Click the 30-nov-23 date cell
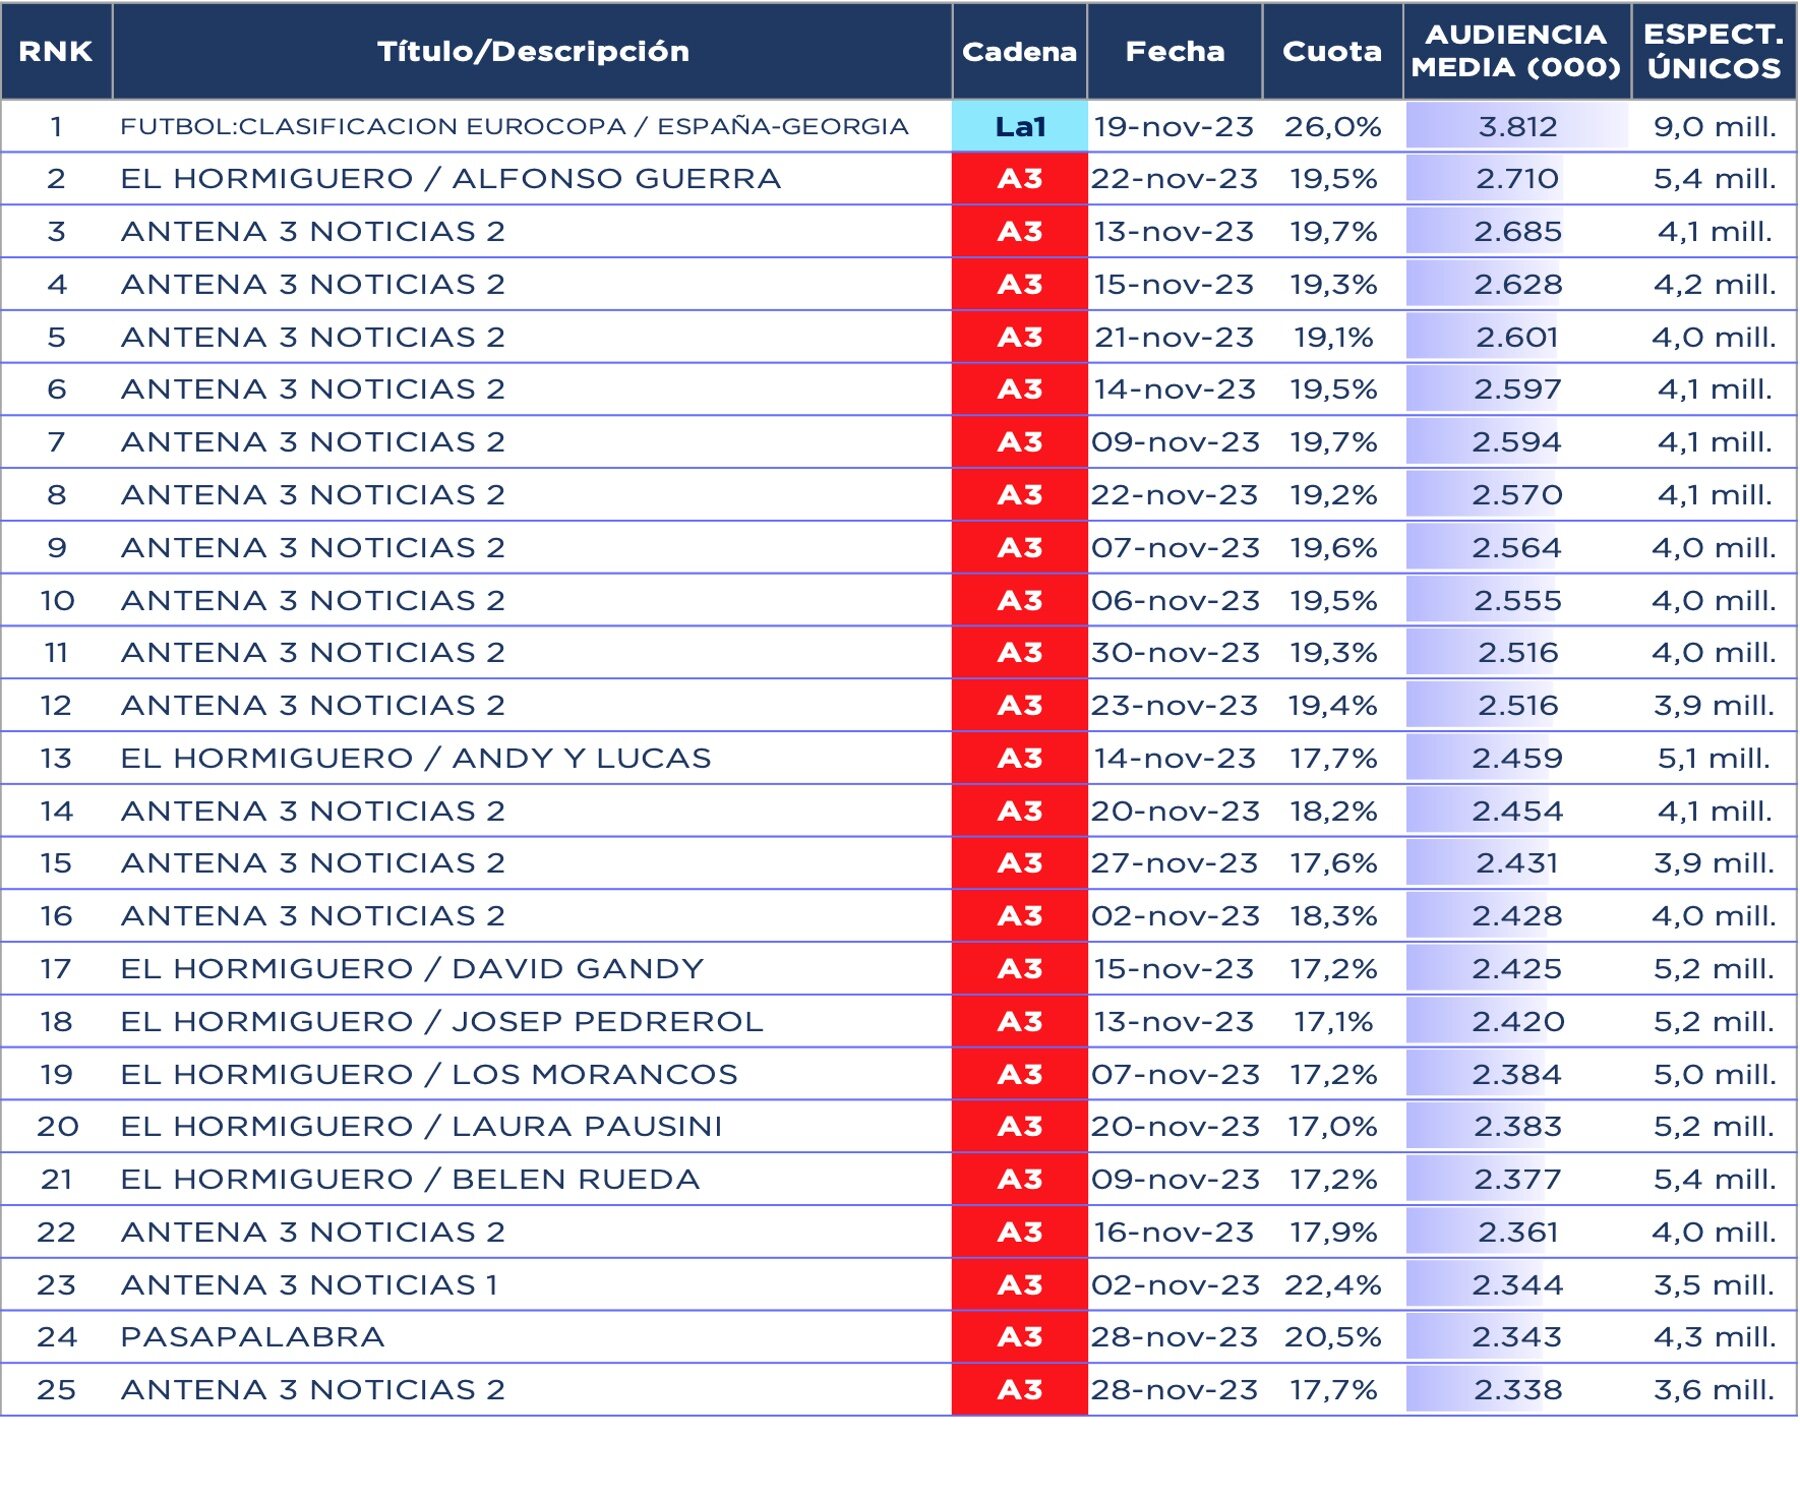Image resolution: width=1800 pixels, height=1499 pixels. coord(1174,653)
